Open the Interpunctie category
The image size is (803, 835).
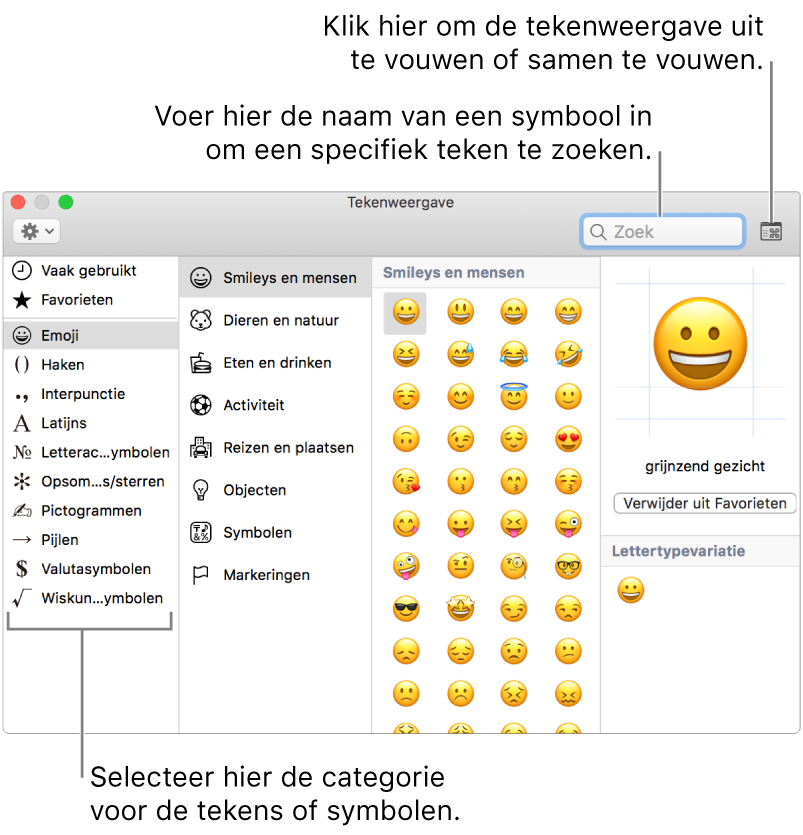point(89,394)
